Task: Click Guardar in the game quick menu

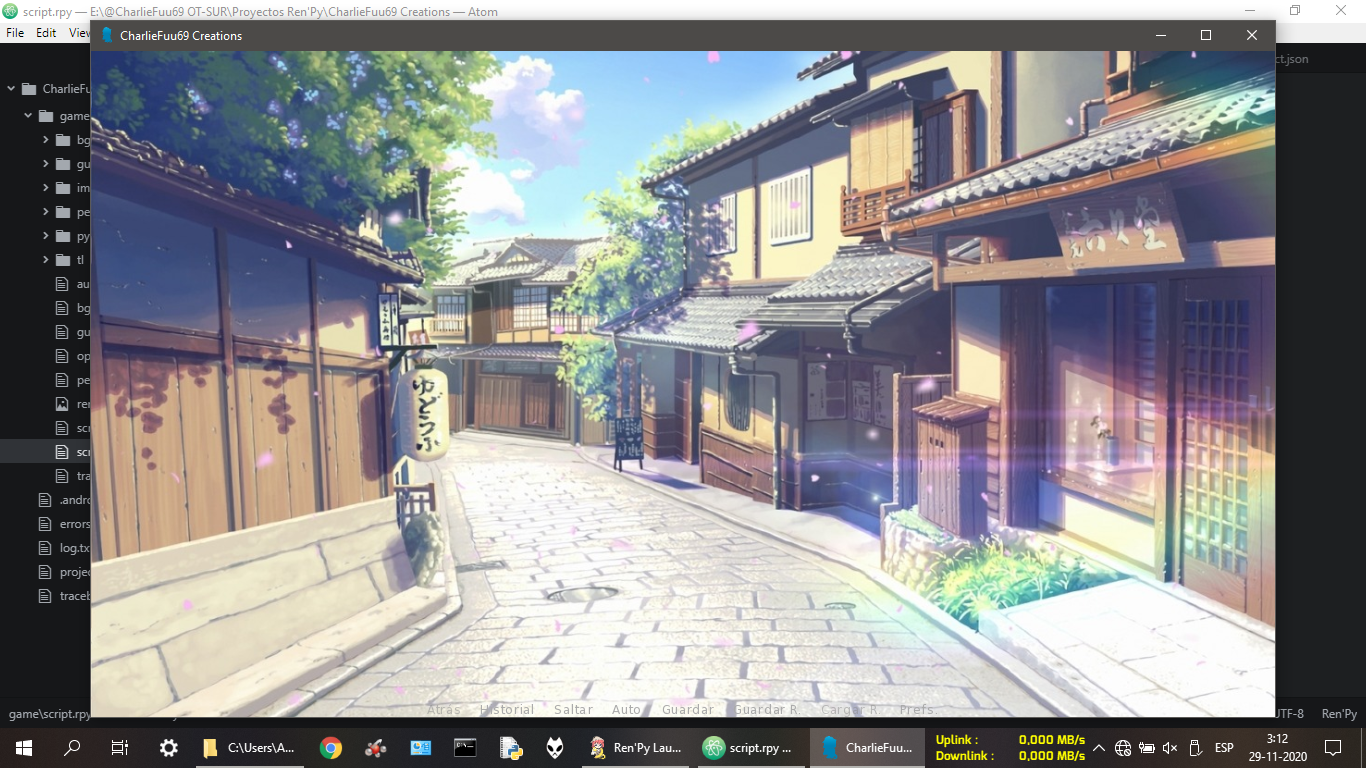Action: (x=687, y=709)
